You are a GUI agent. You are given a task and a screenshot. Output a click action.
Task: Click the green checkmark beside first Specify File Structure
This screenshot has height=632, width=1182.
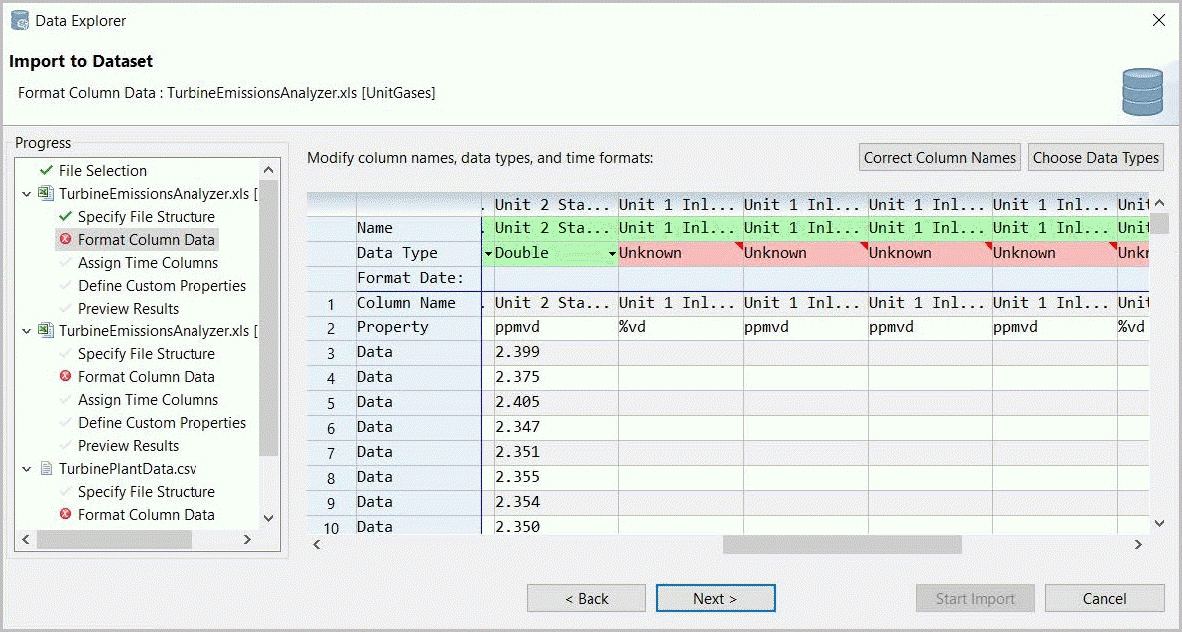66,217
